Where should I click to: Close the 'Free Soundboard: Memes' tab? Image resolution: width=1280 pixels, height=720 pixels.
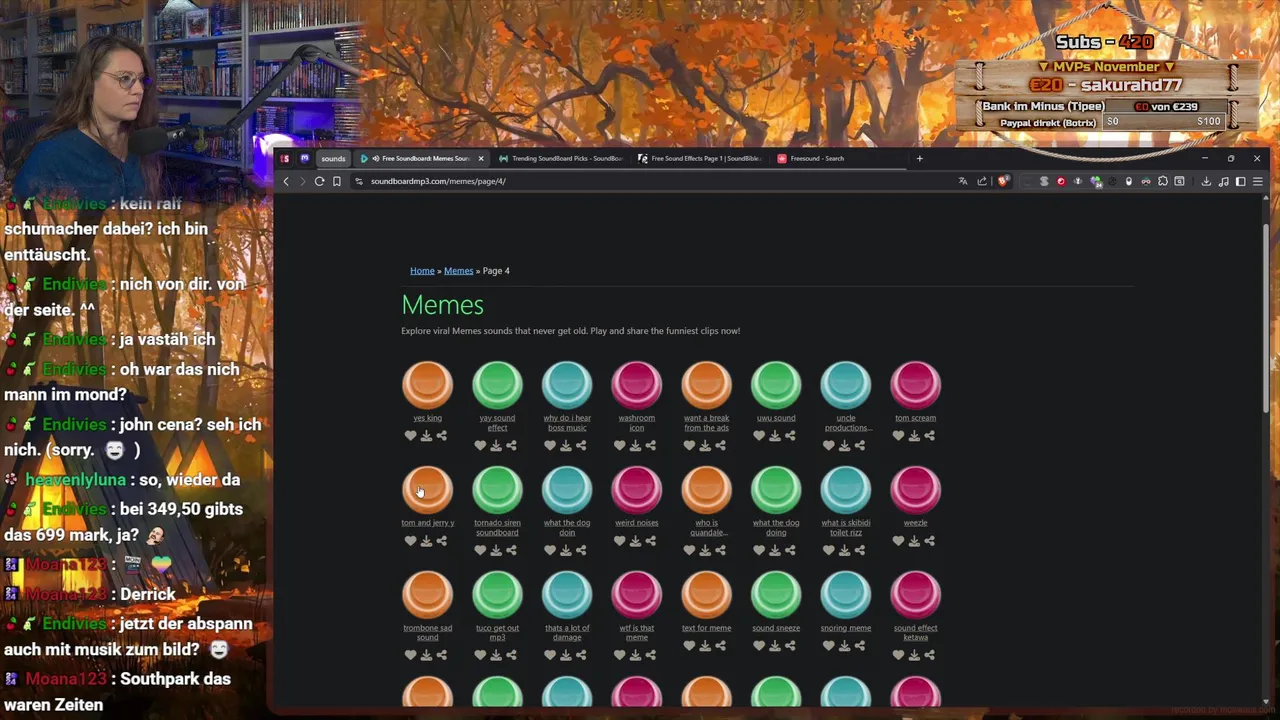[481, 158]
